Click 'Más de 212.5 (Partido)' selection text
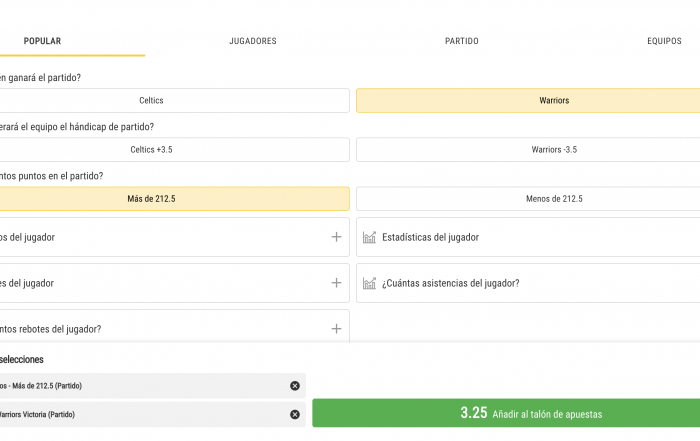The height and width of the screenshot is (441, 700). pyautogui.click(x=47, y=386)
